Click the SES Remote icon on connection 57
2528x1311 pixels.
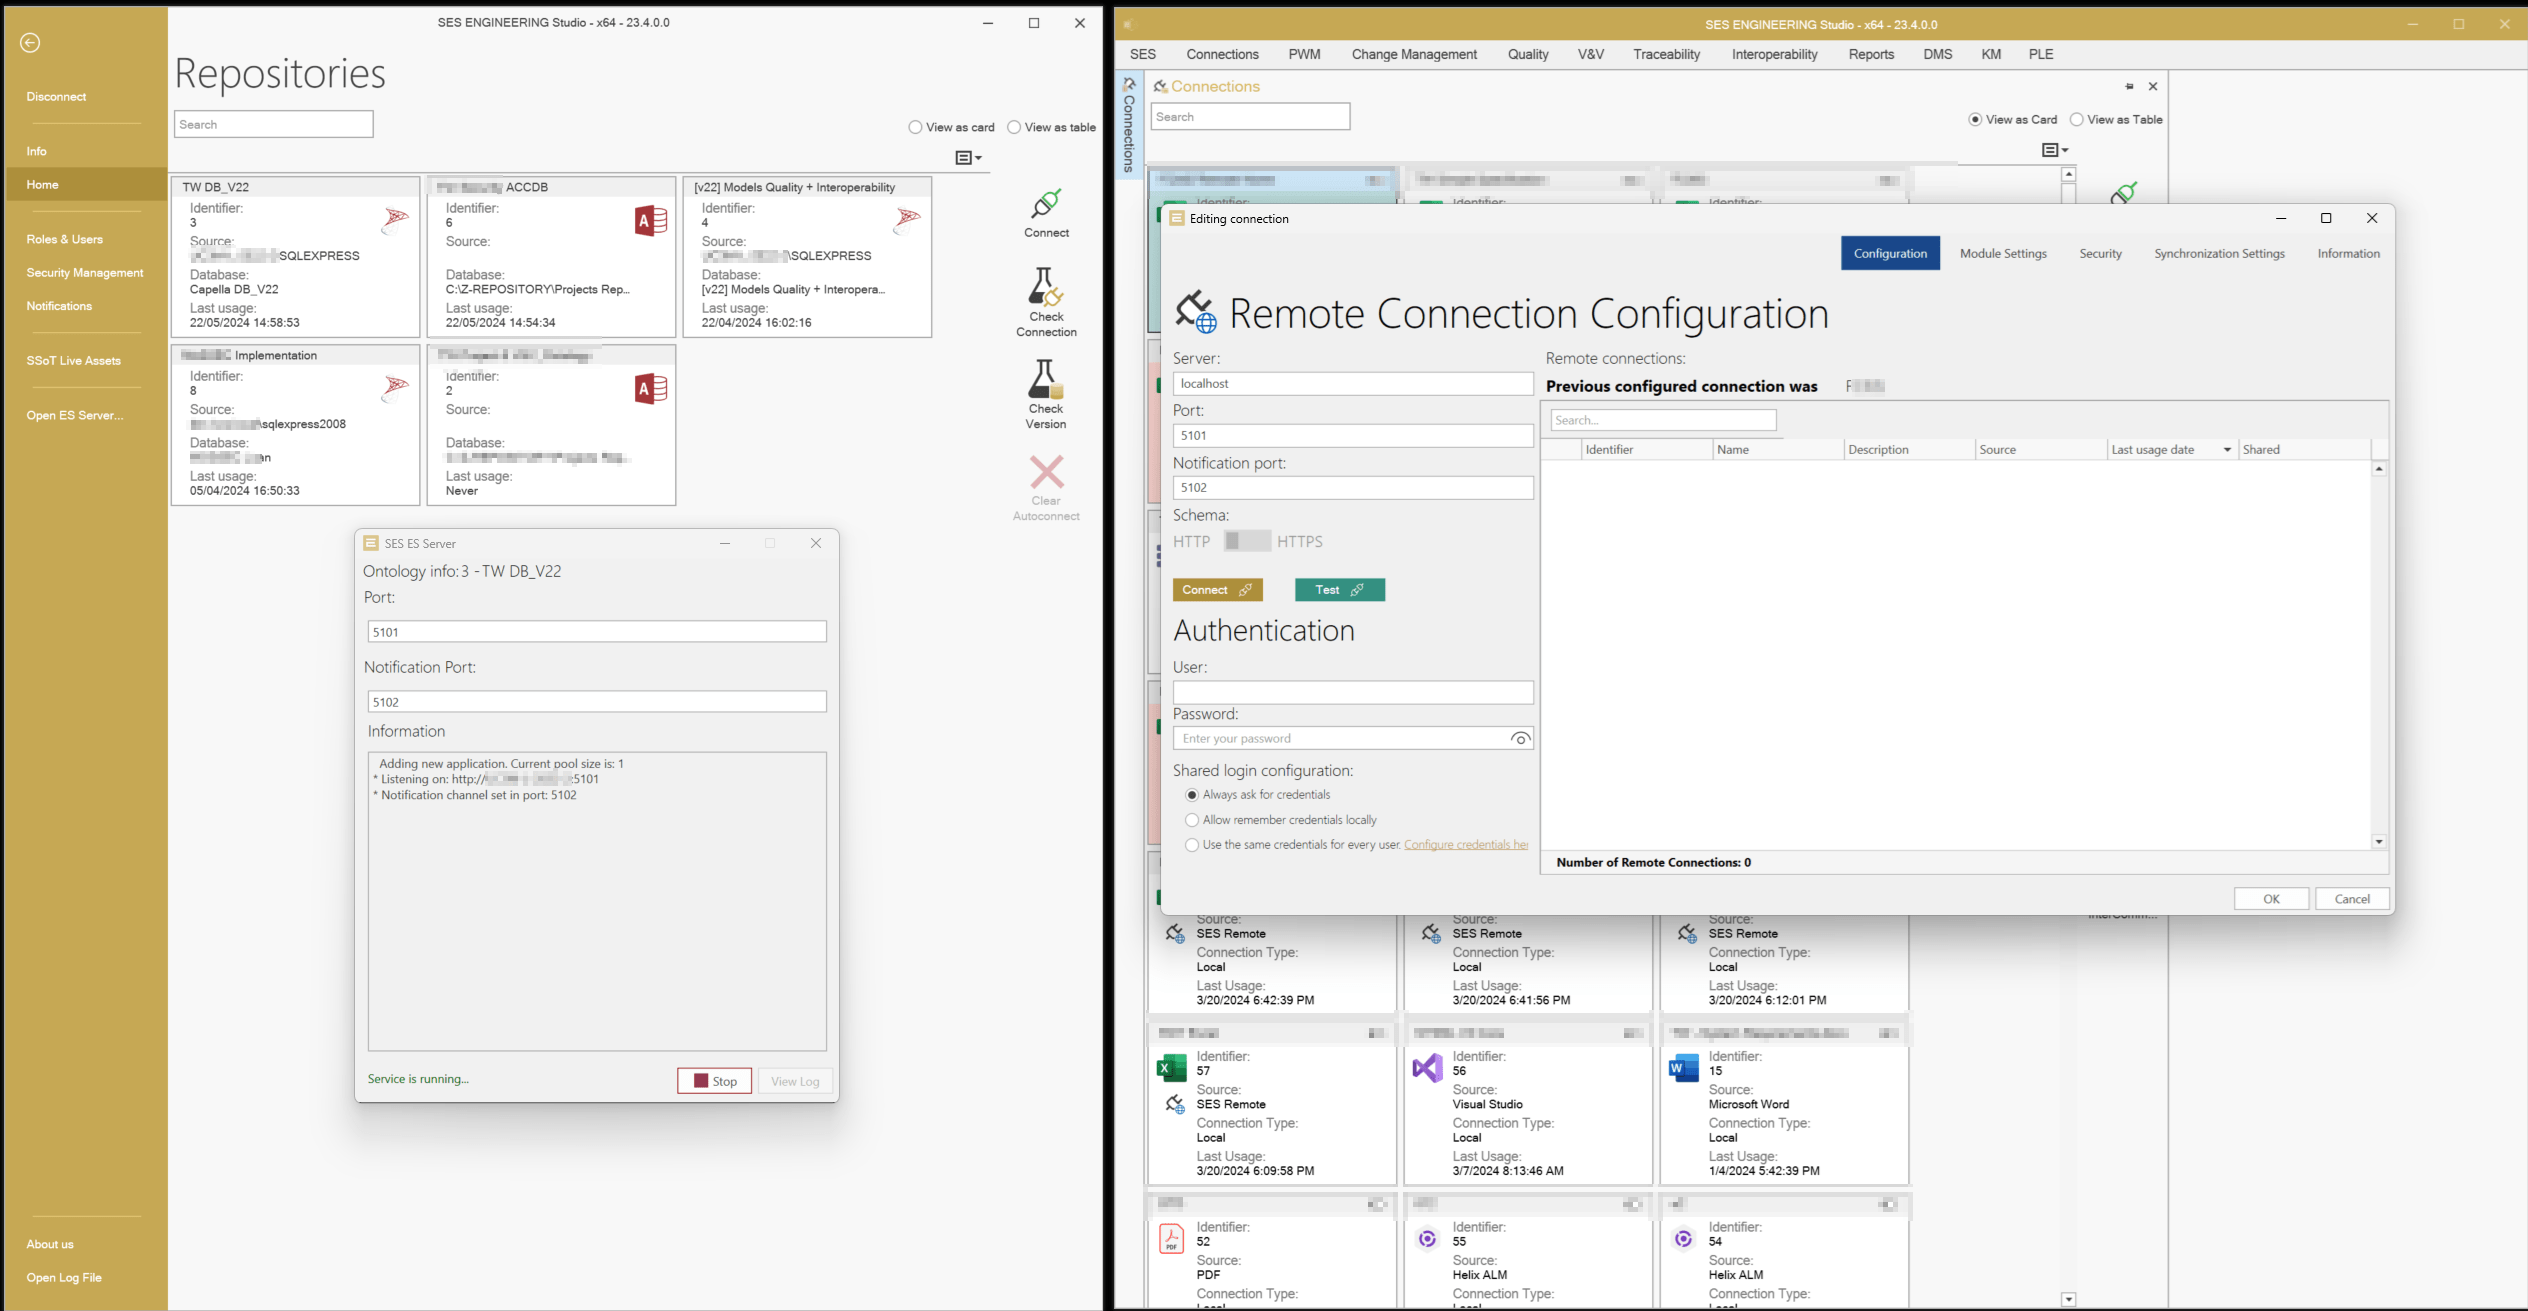1175,1104
